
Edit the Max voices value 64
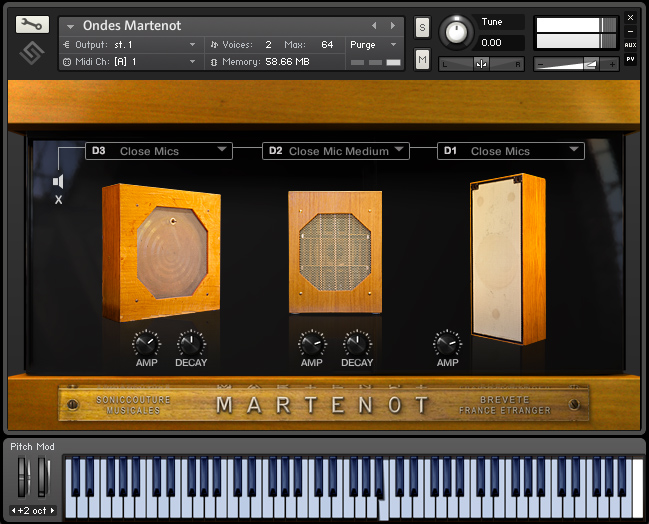327,45
